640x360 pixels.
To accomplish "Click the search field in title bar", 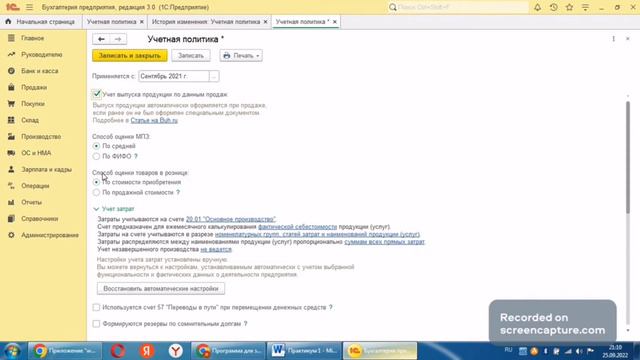I will click(462, 7).
